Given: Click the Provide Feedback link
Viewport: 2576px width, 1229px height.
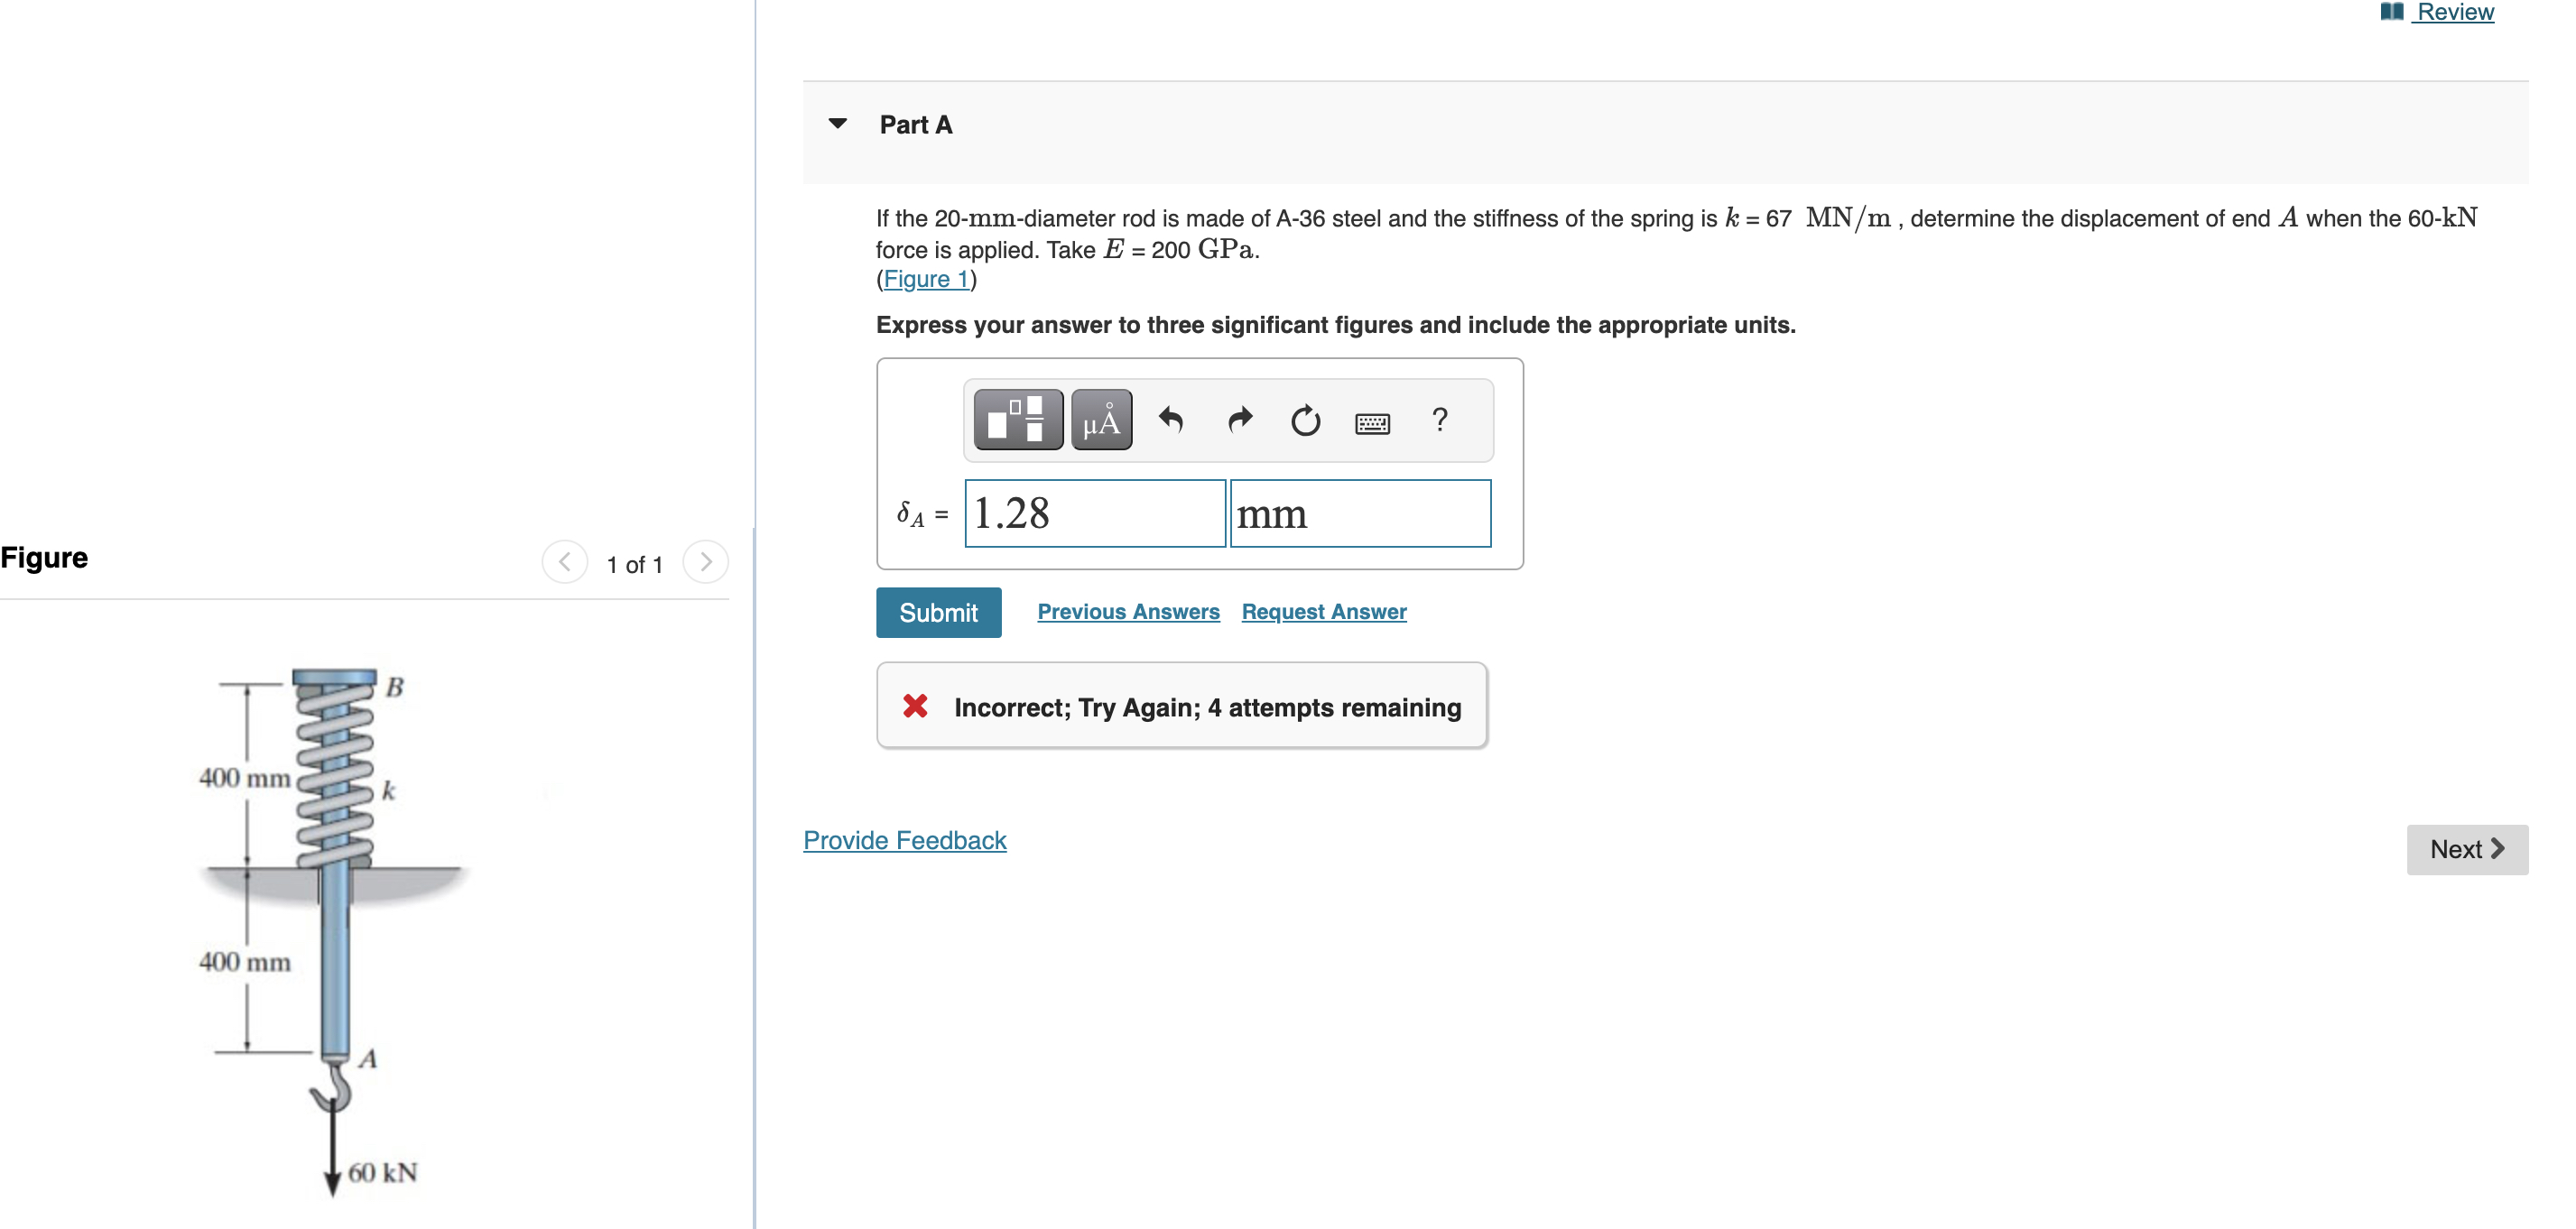Looking at the screenshot, I should 904,840.
